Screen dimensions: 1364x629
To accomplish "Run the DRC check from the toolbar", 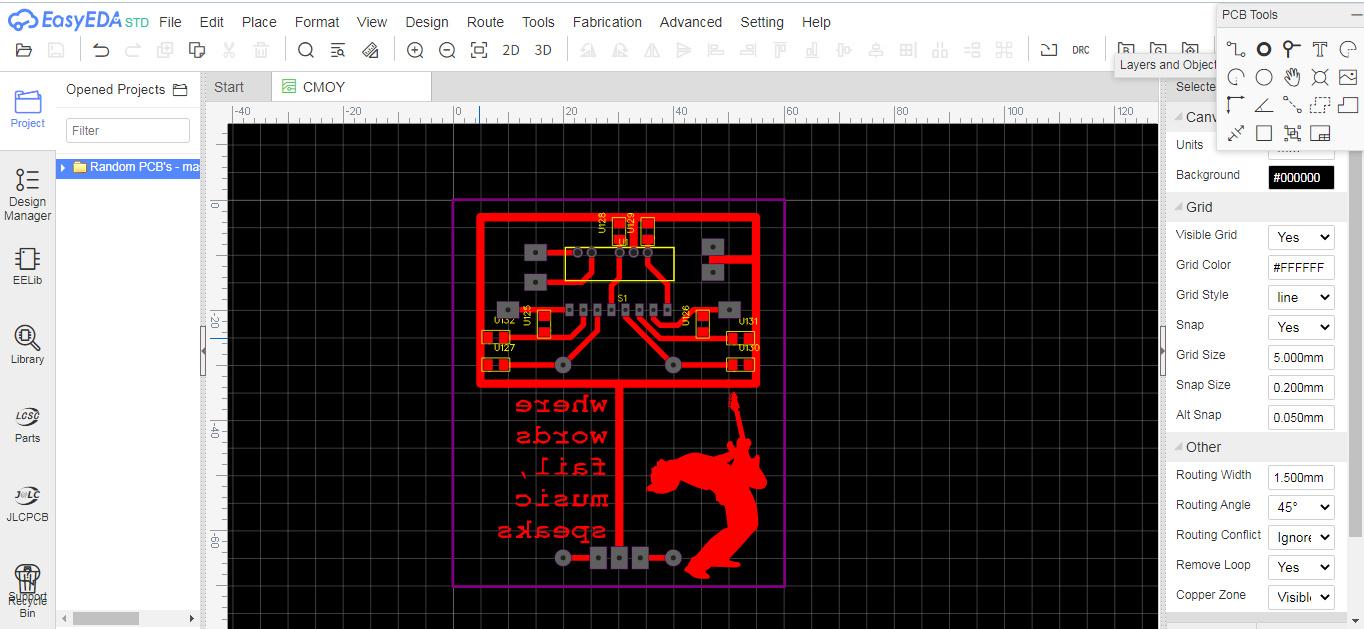I will pyautogui.click(x=1079, y=49).
